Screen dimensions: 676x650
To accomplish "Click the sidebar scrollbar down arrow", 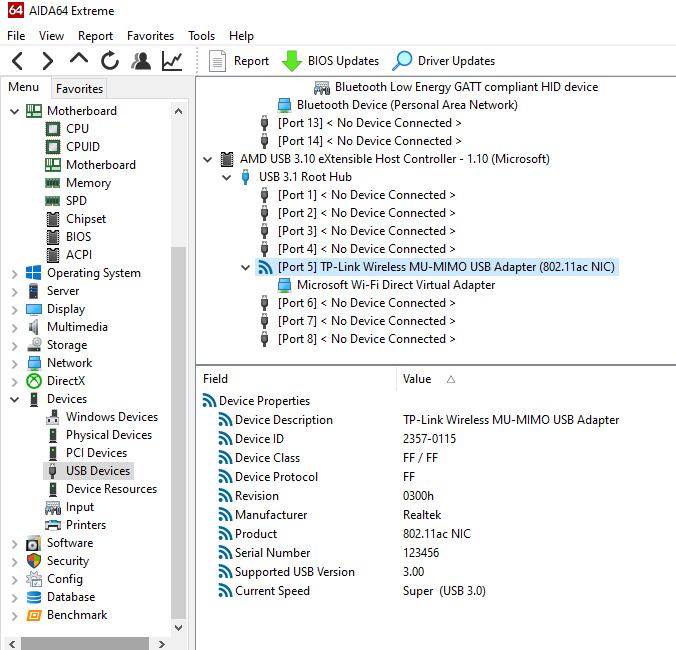I will pos(178,627).
